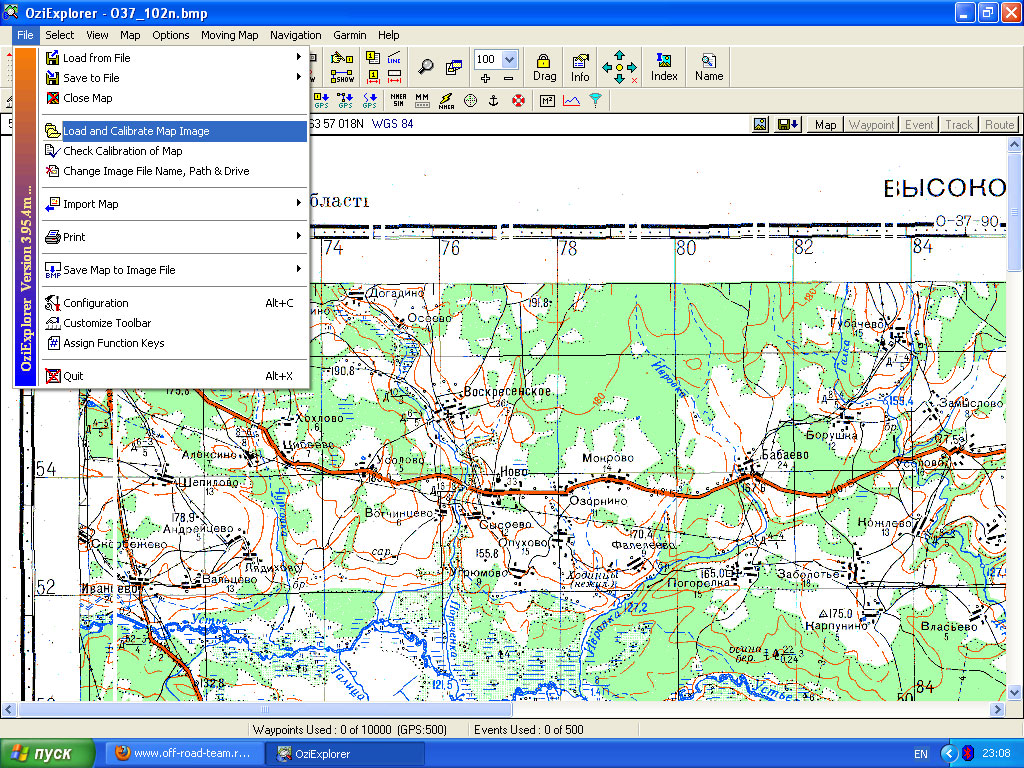Screen dimensions: 1024x768
Task: Choose Quit from File menu
Action: click(174, 376)
